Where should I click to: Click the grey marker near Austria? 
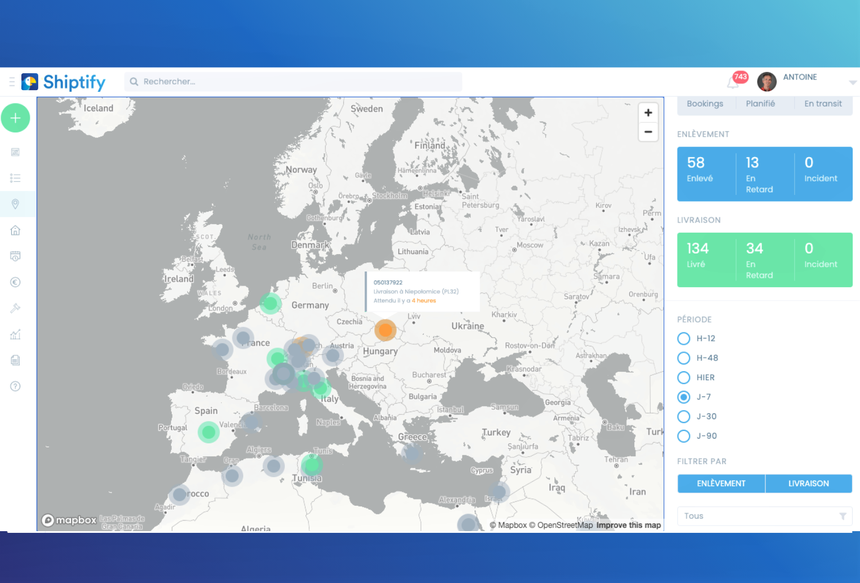tap(332, 355)
